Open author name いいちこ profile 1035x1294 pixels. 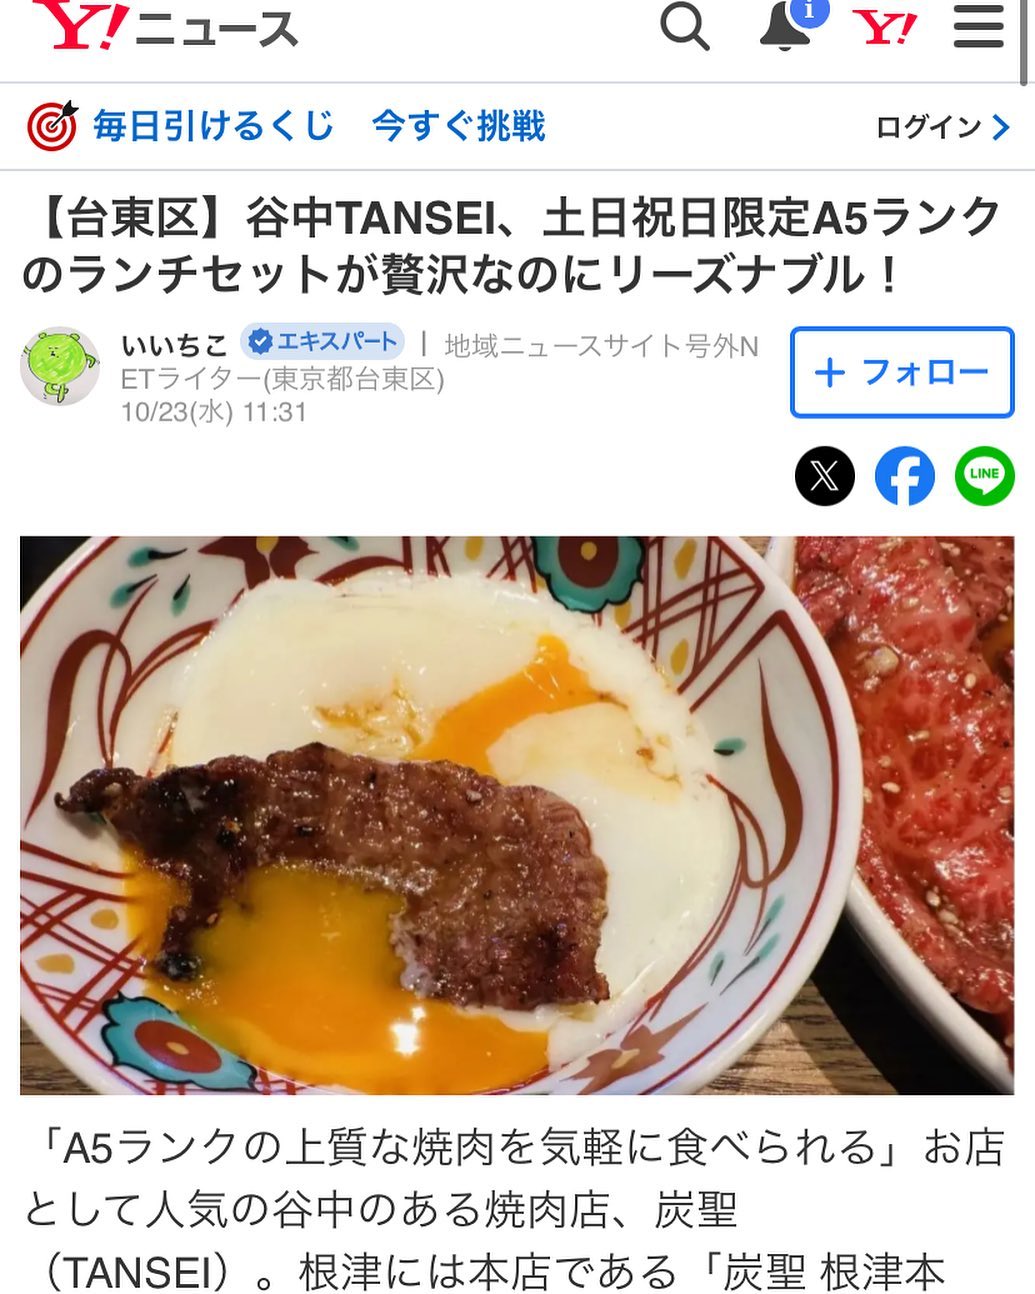(174, 345)
